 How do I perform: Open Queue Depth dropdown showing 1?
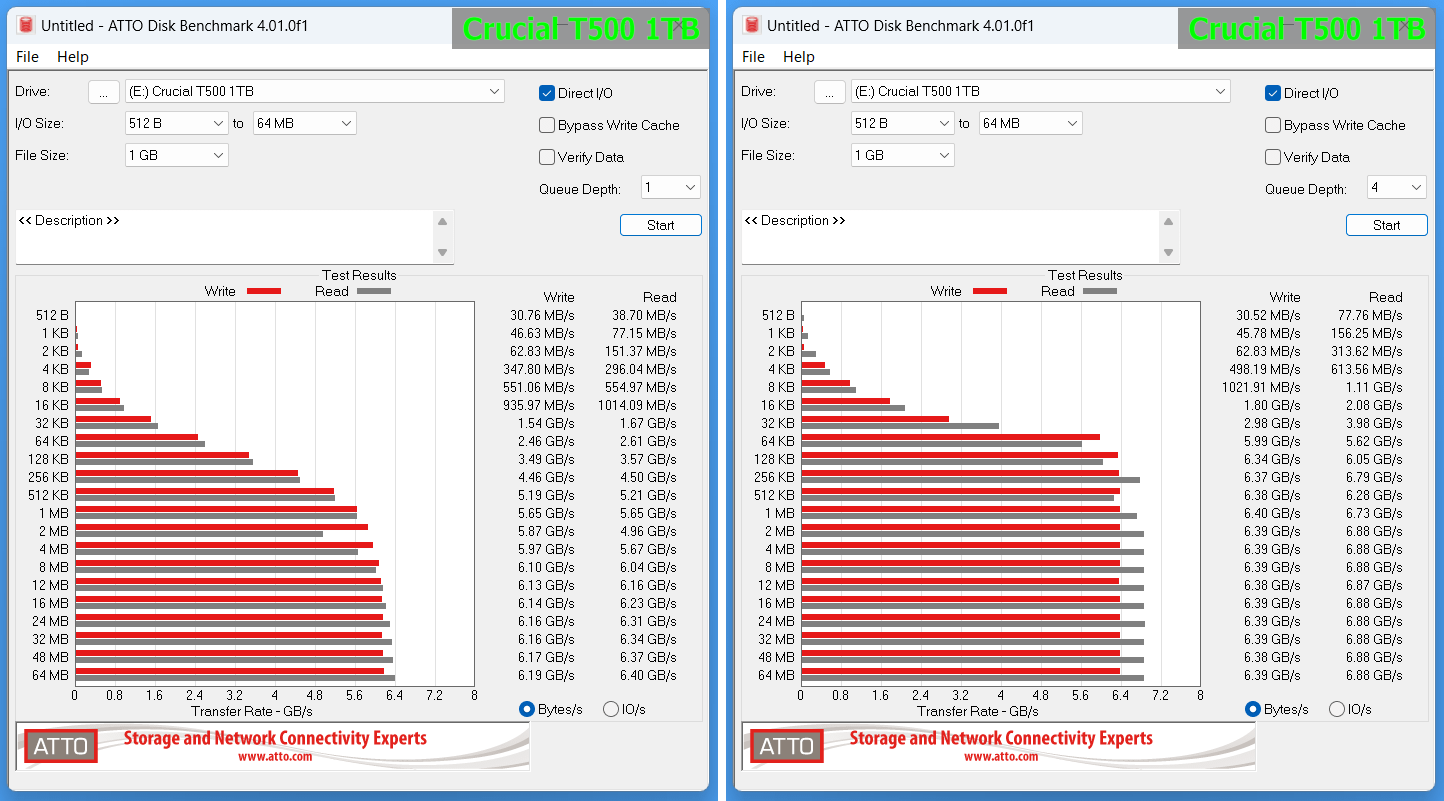tap(670, 187)
